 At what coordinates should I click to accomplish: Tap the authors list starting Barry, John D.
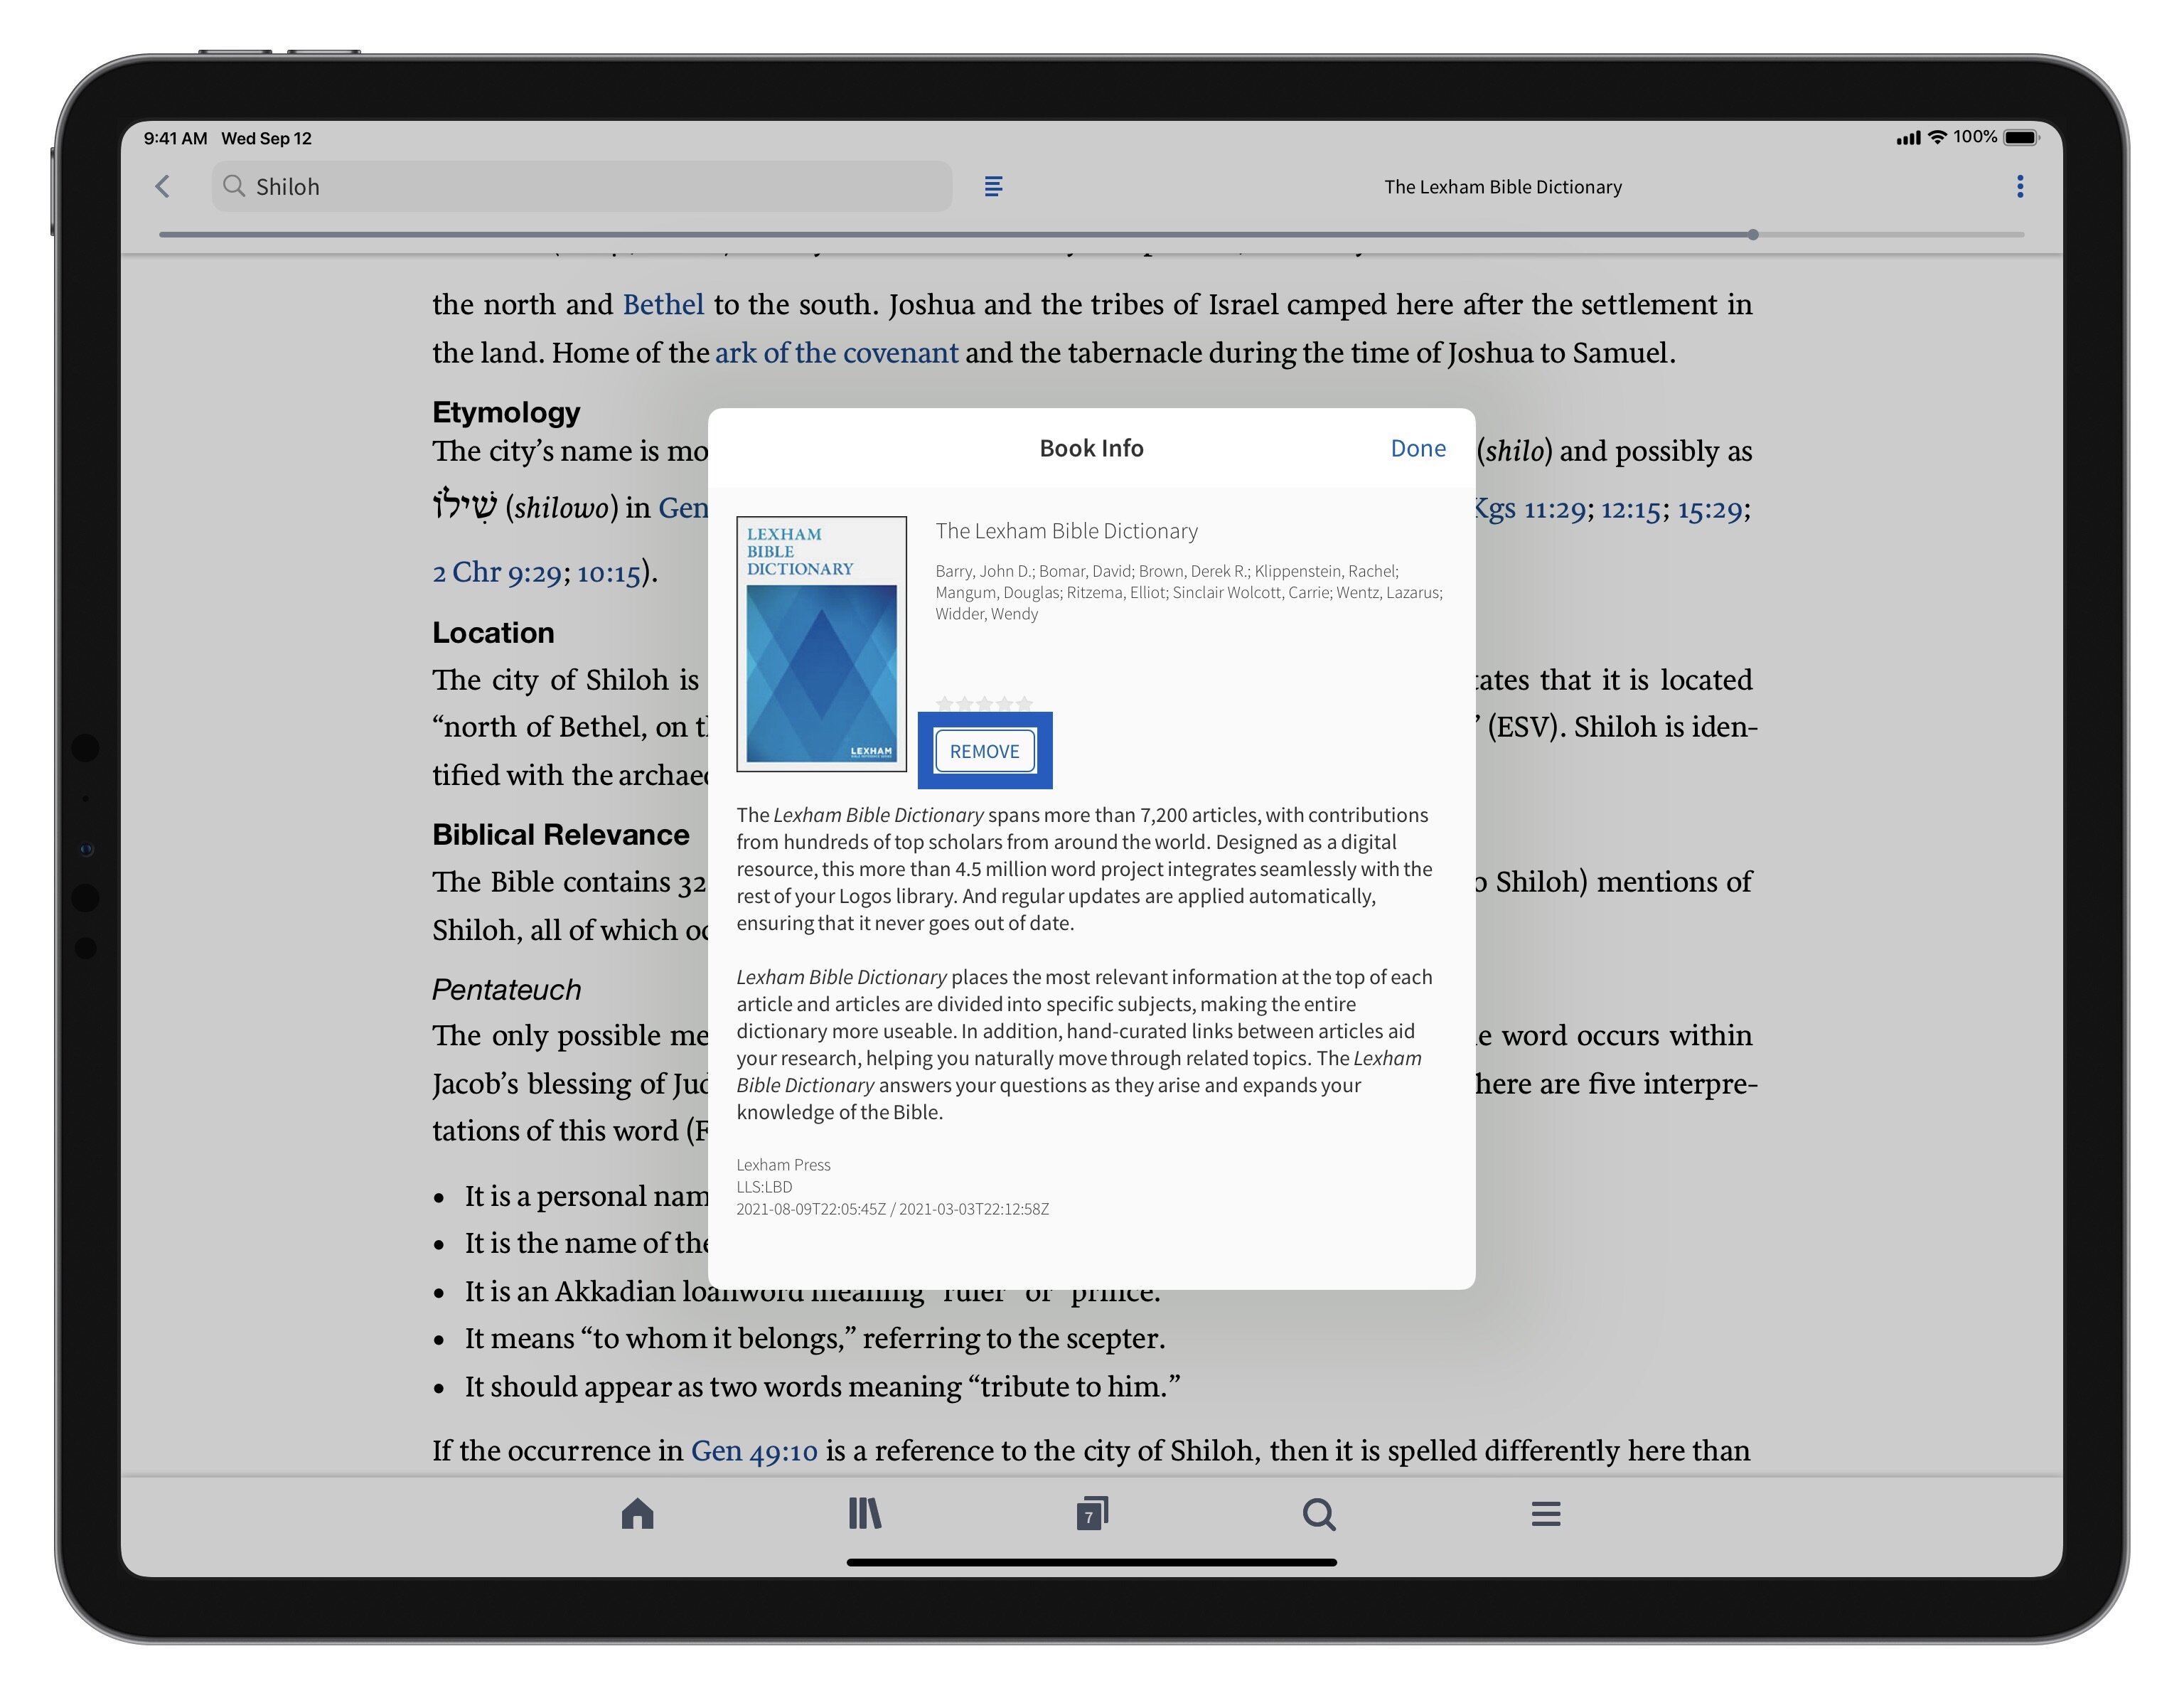(1189, 592)
